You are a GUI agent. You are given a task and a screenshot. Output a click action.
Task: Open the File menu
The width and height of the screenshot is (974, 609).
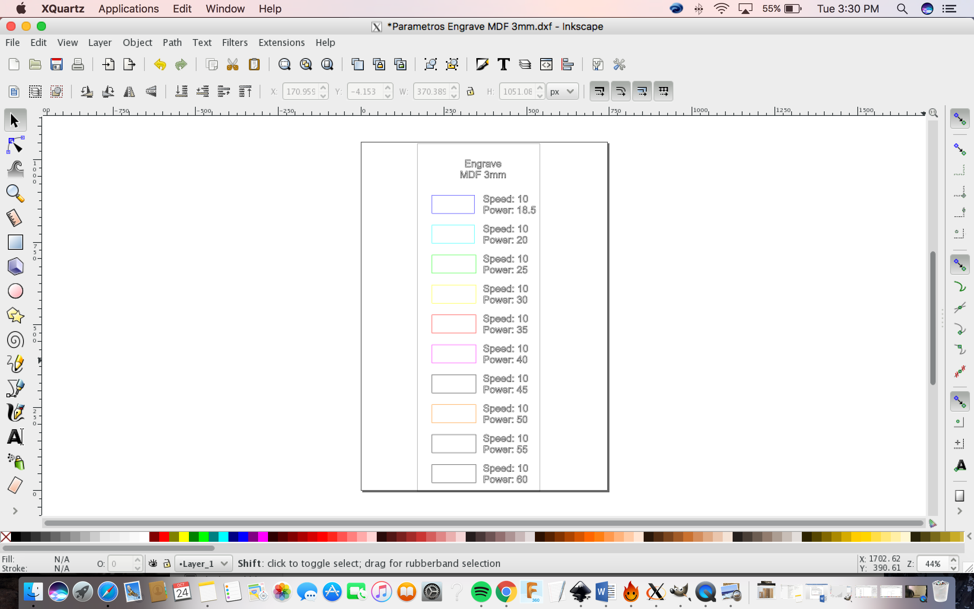click(12, 42)
